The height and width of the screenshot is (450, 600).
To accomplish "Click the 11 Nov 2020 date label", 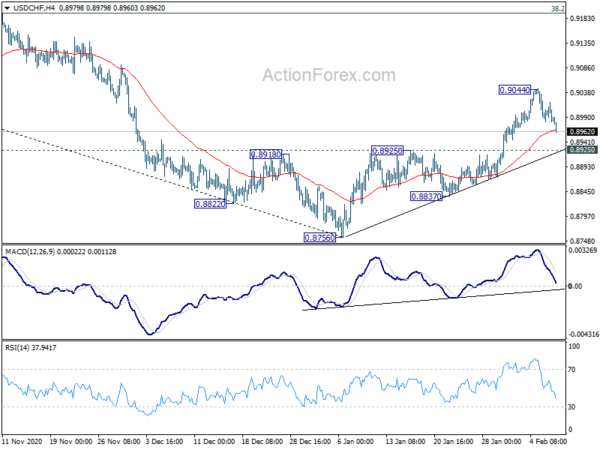I will (21, 441).
